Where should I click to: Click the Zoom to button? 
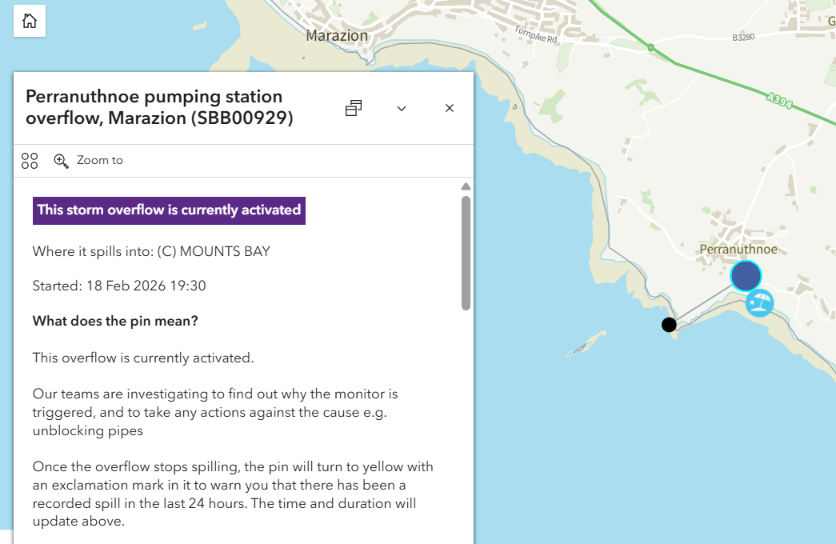pos(89,160)
